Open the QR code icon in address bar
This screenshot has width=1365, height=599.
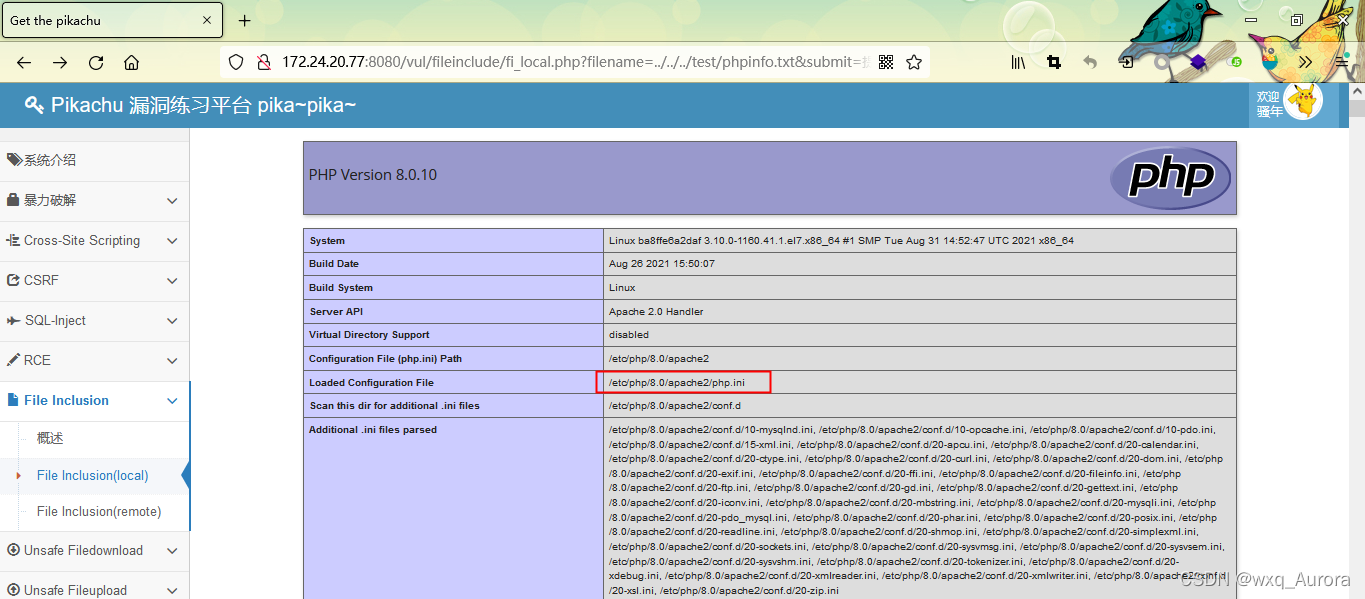coord(885,62)
